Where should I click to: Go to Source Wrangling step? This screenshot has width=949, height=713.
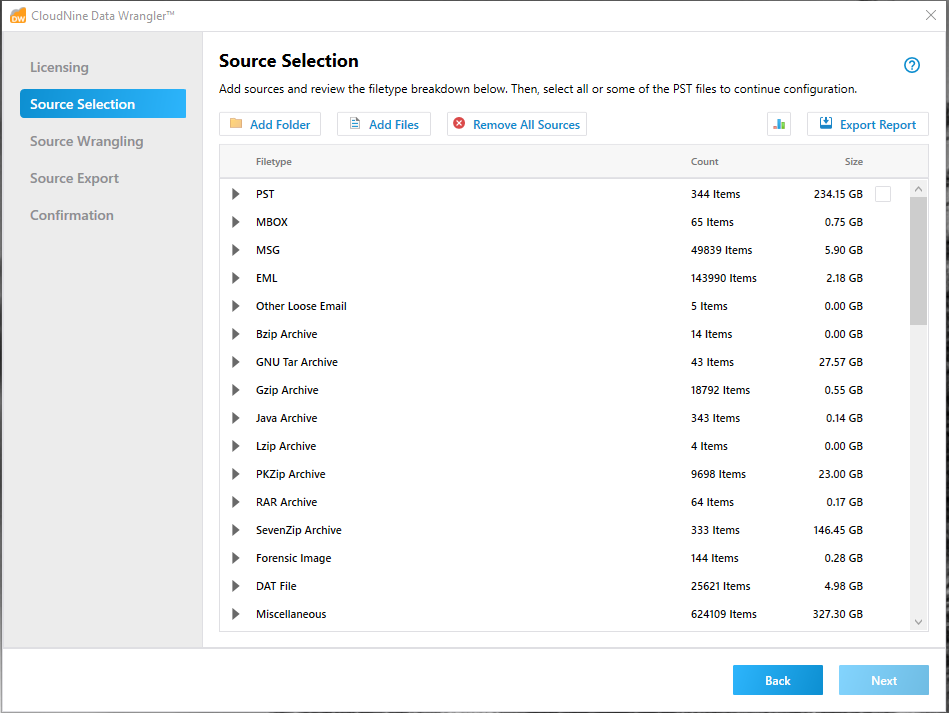(87, 141)
